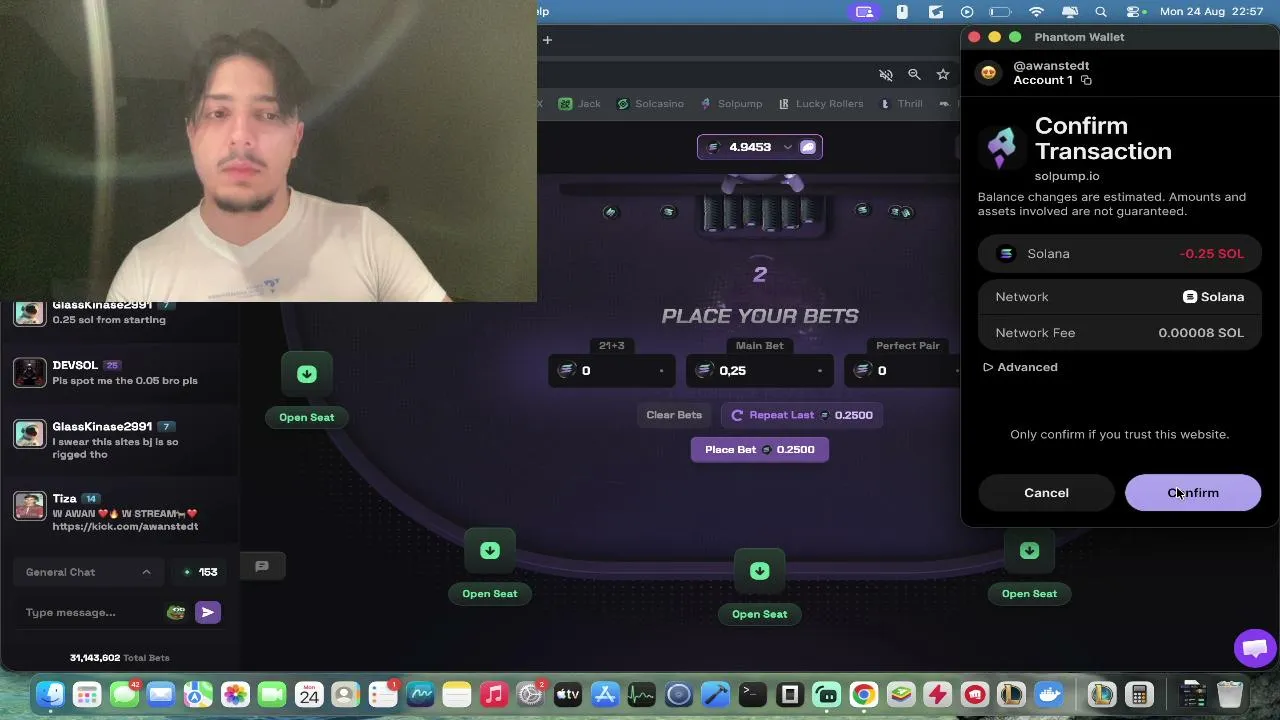Click the screen sharing indicator in menu bar
The image size is (1280, 720).
[x=865, y=12]
